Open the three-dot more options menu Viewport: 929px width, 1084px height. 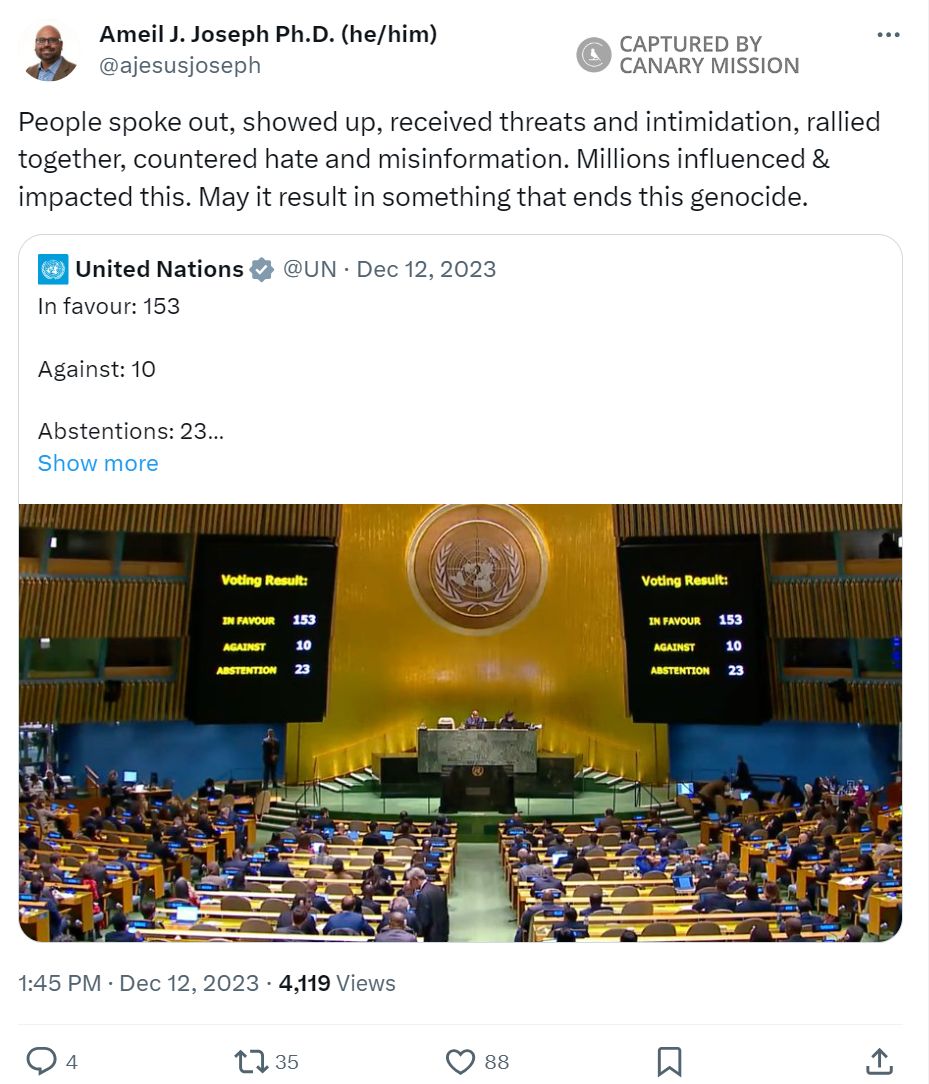click(888, 35)
